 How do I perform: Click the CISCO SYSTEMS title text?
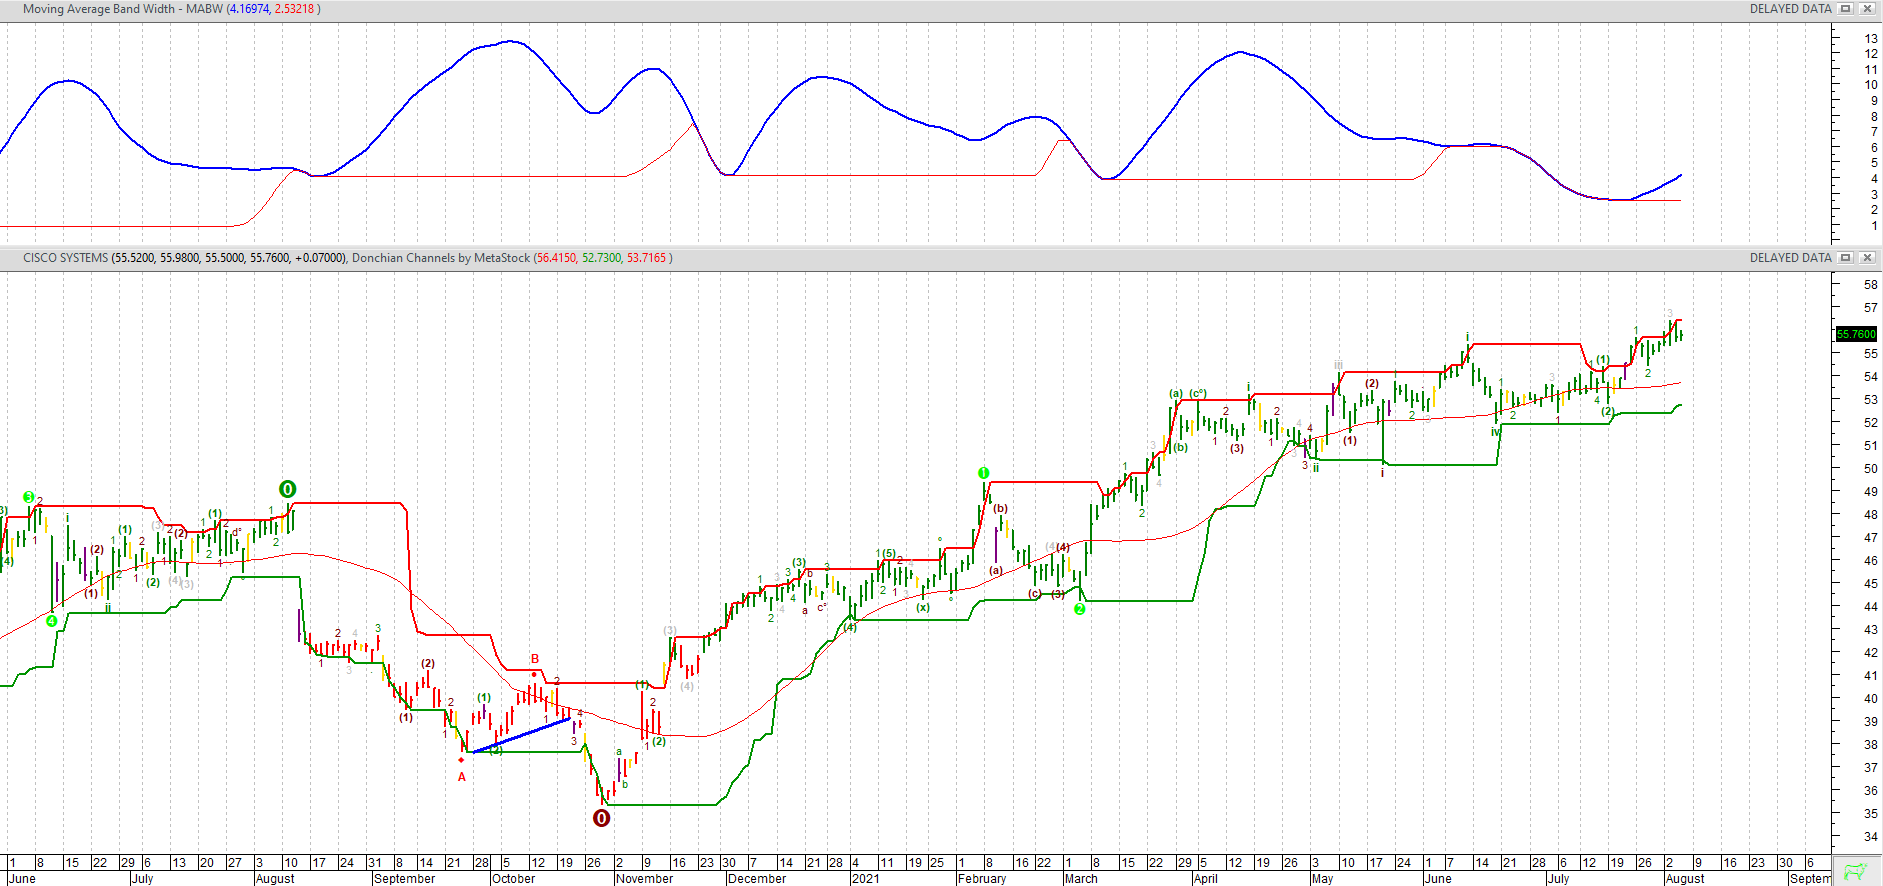pos(65,258)
